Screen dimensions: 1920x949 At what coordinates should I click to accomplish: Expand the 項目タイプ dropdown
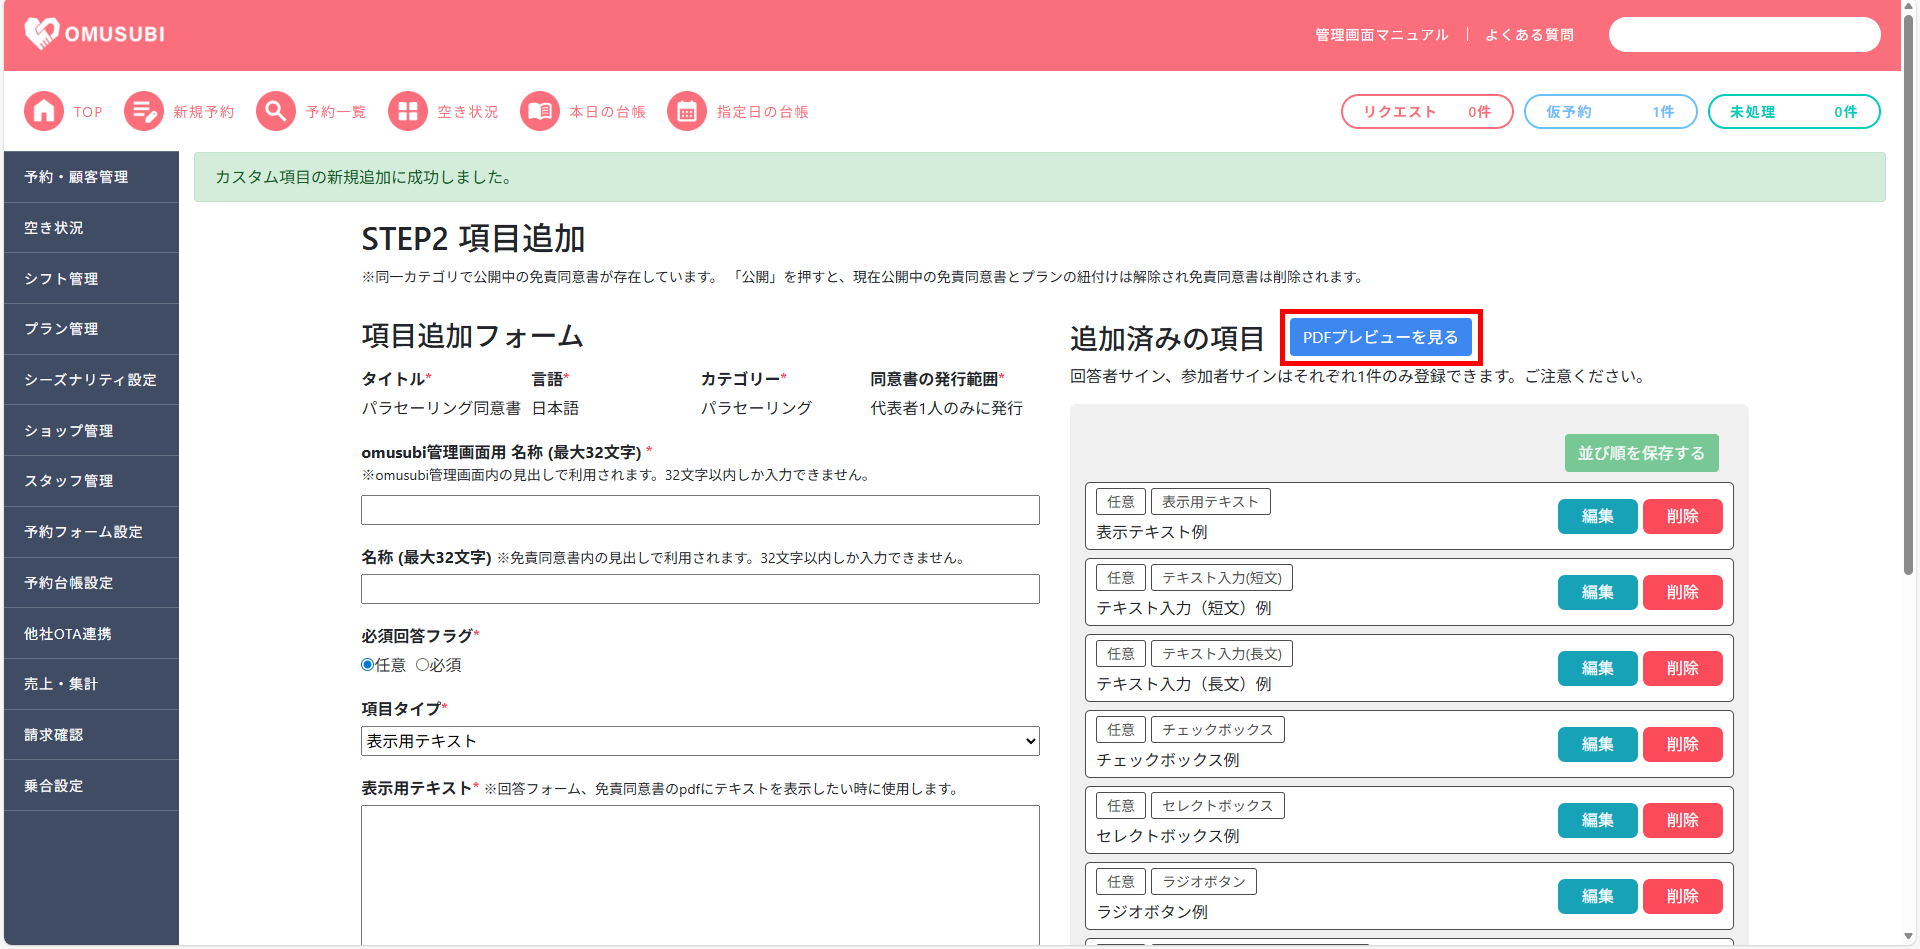click(700, 741)
